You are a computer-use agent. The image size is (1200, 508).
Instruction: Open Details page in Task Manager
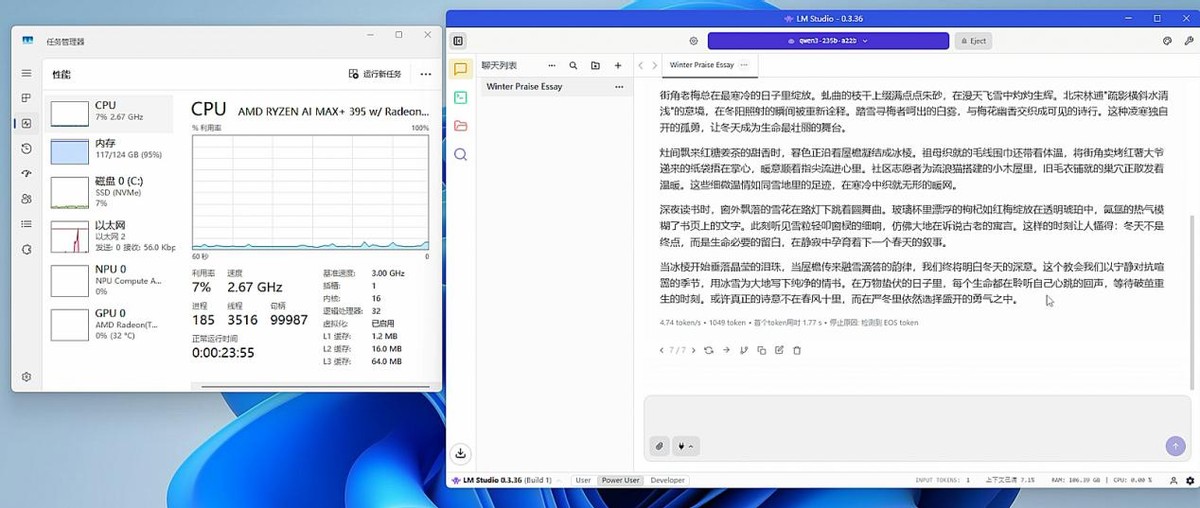coord(27,224)
